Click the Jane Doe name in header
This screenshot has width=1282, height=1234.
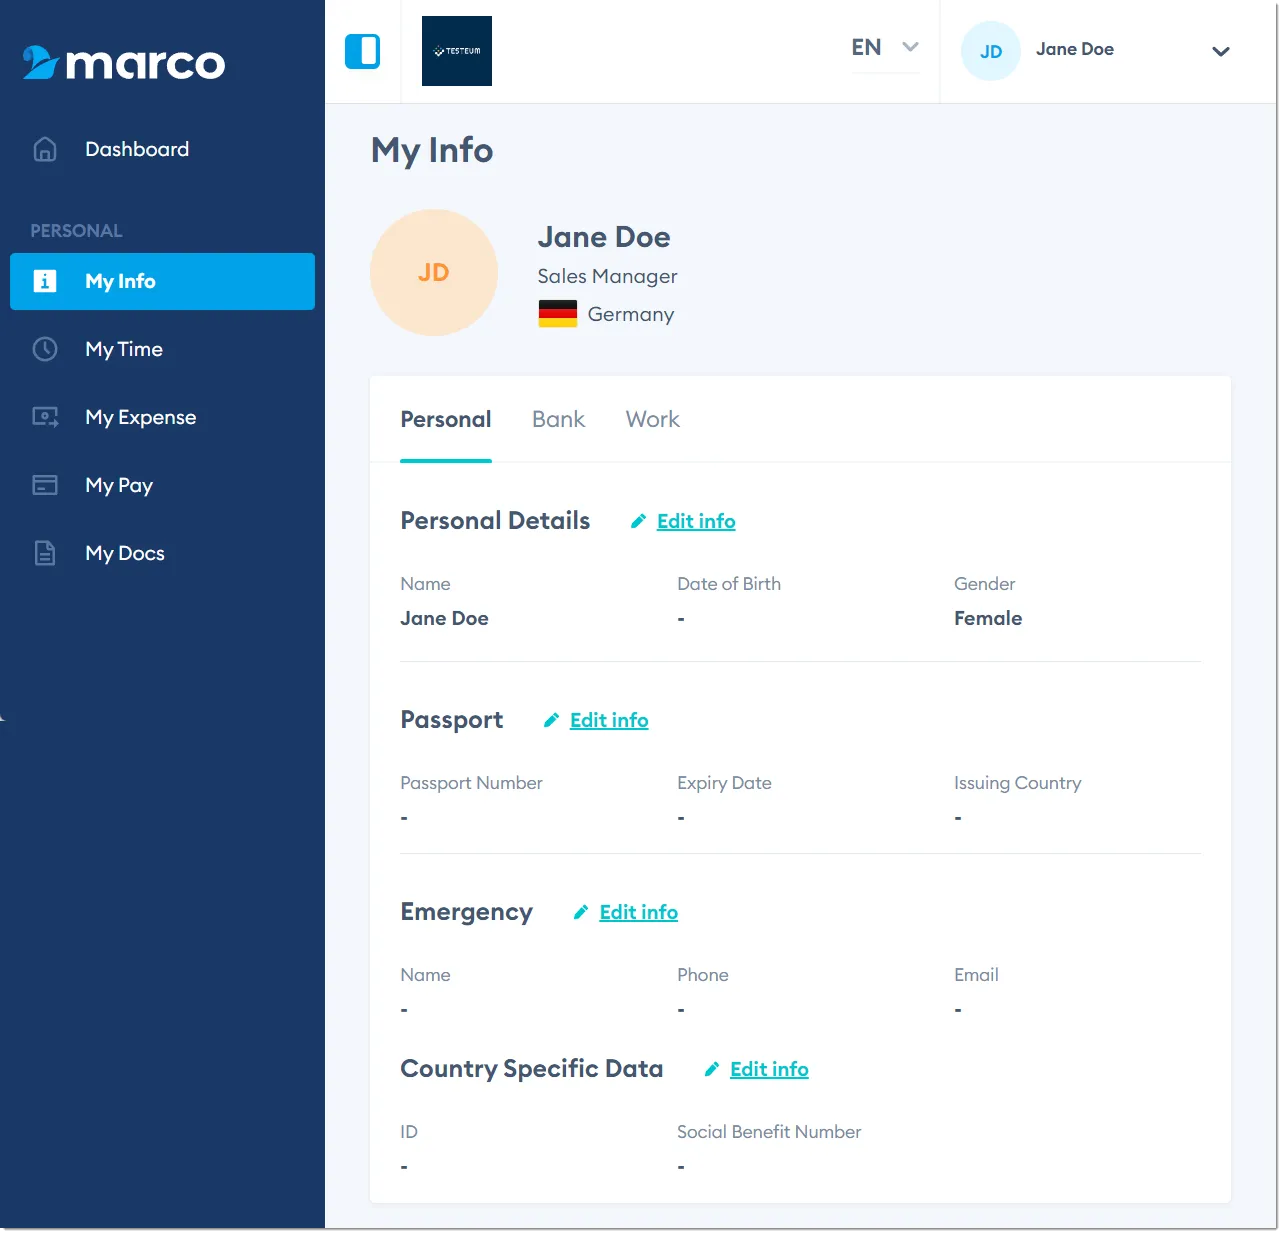[x=1075, y=49]
